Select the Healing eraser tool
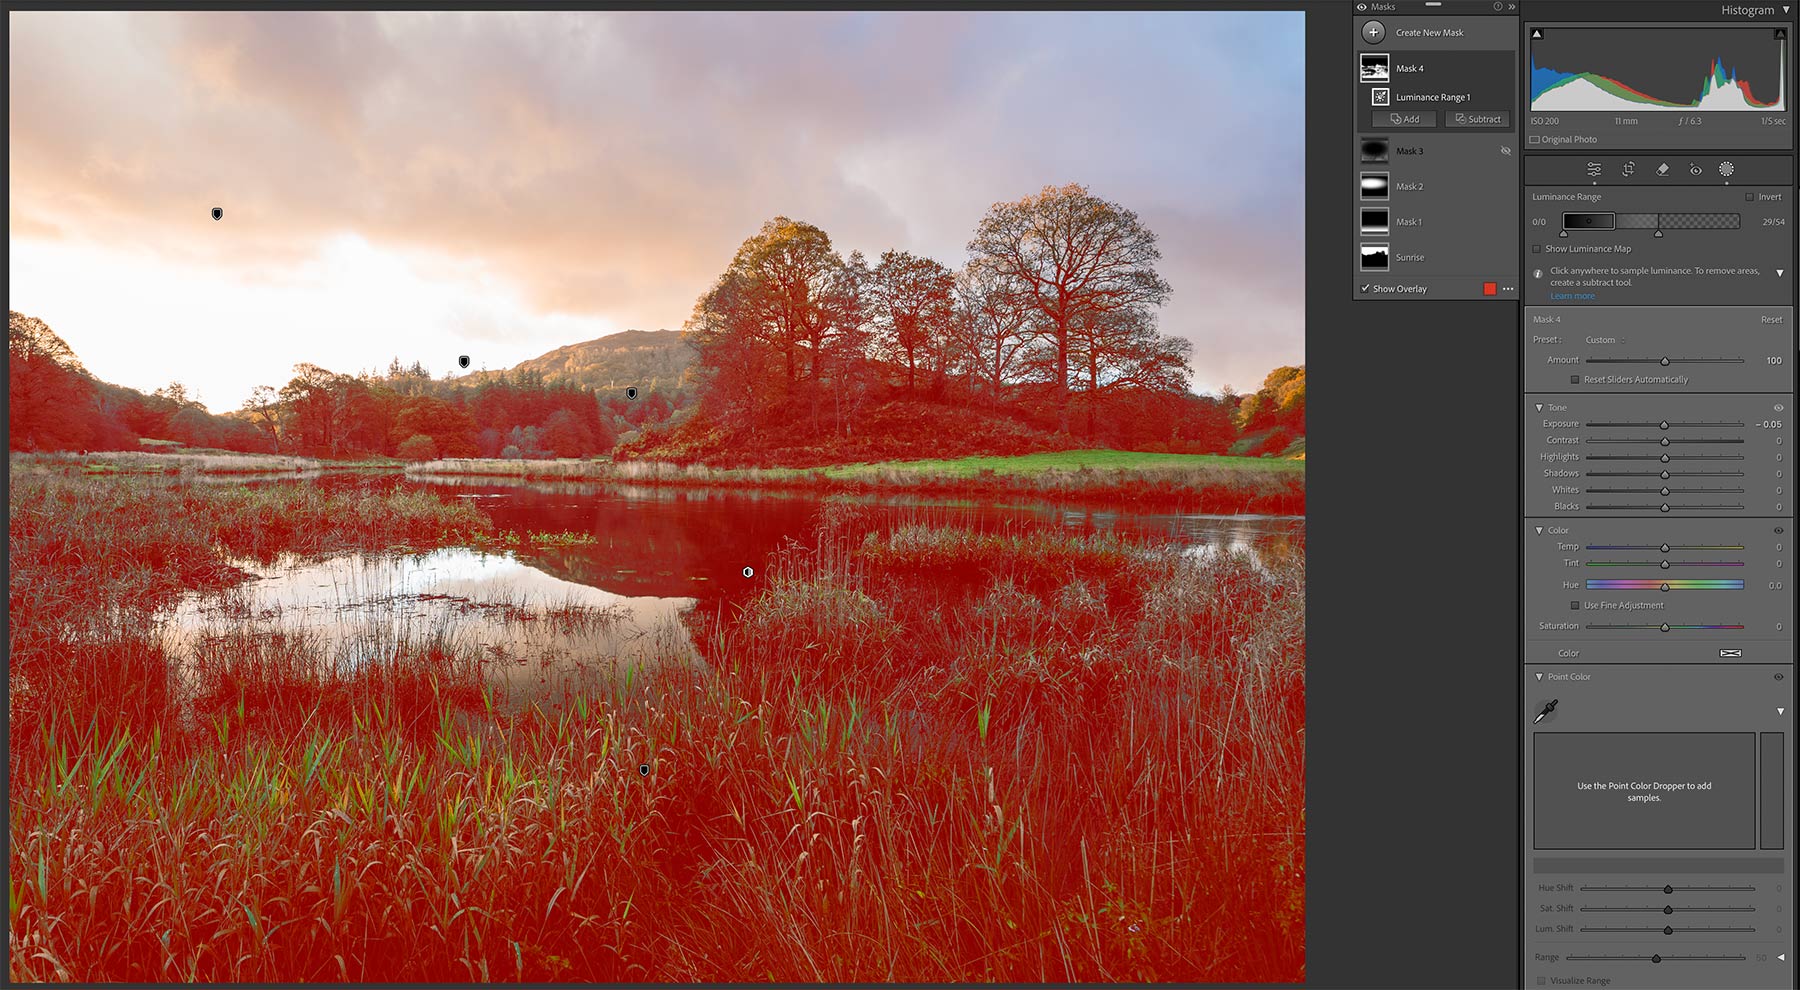Image resolution: width=1800 pixels, height=990 pixels. point(1662,169)
